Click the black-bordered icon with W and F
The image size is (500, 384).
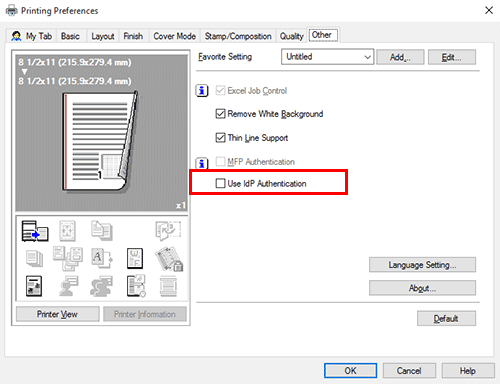pos(135,258)
